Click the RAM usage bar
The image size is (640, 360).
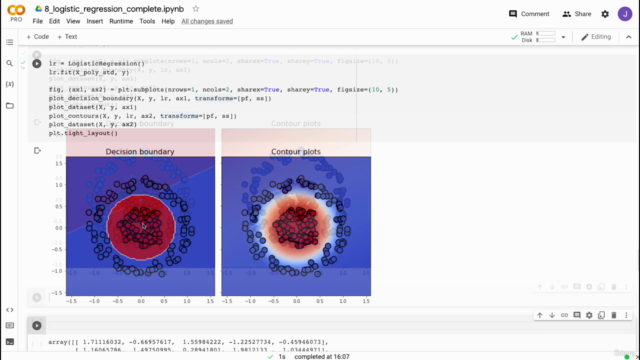(x=546, y=33)
